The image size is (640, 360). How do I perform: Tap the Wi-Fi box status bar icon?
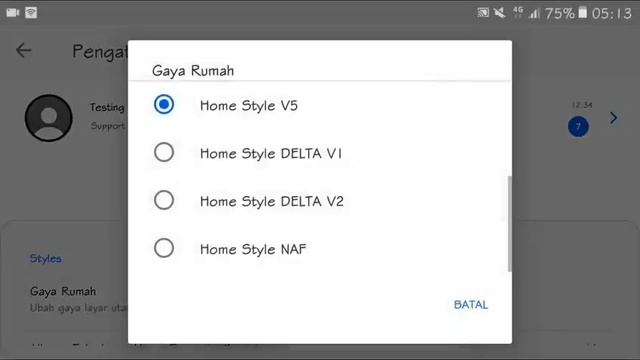(31, 13)
